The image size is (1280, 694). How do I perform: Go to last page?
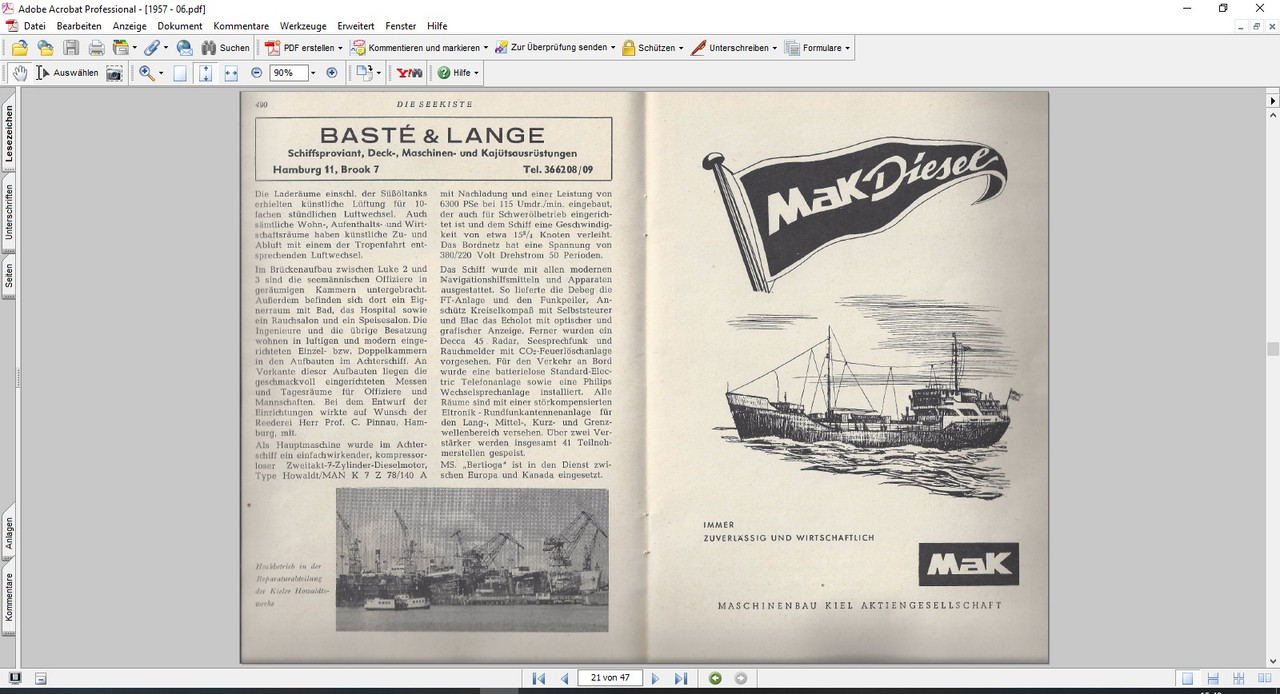click(681, 678)
